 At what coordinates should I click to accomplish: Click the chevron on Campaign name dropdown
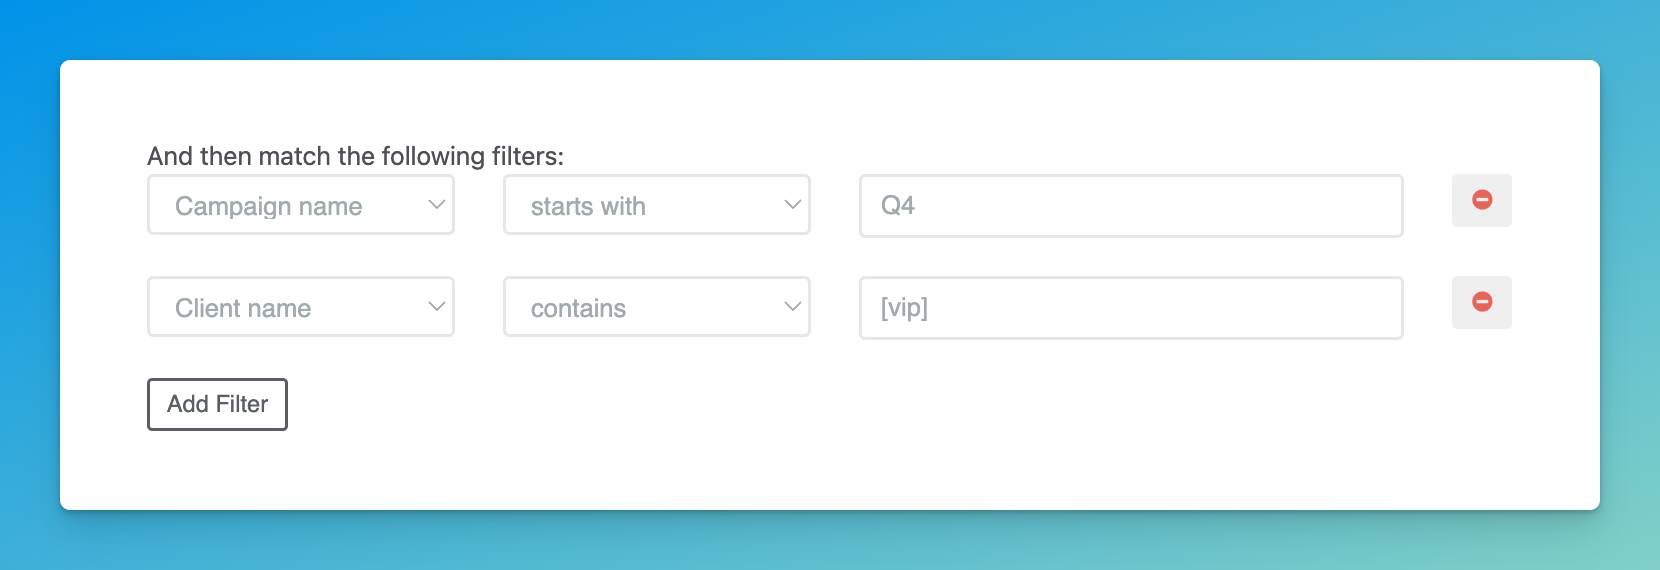point(436,205)
